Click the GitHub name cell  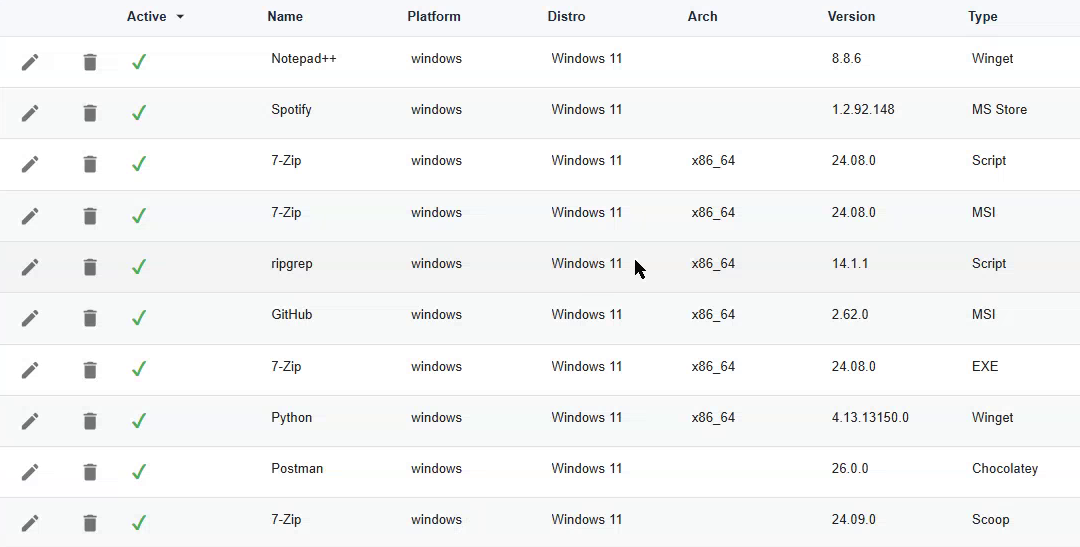click(x=292, y=315)
